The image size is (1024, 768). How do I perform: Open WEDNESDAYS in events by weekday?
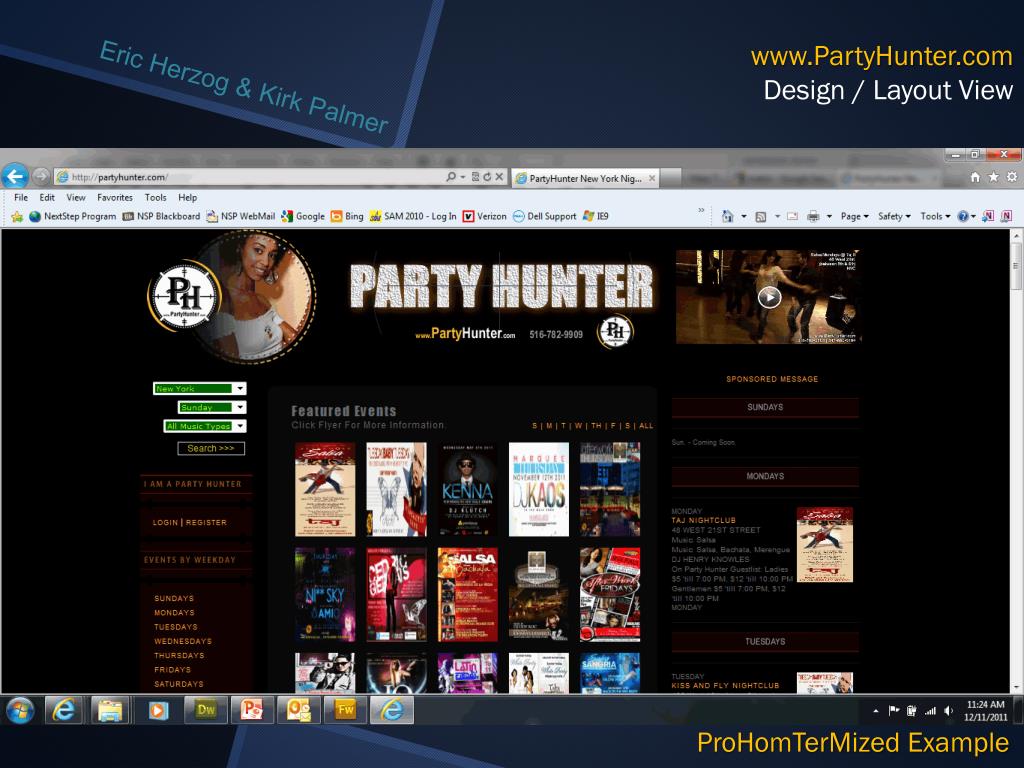[183, 641]
